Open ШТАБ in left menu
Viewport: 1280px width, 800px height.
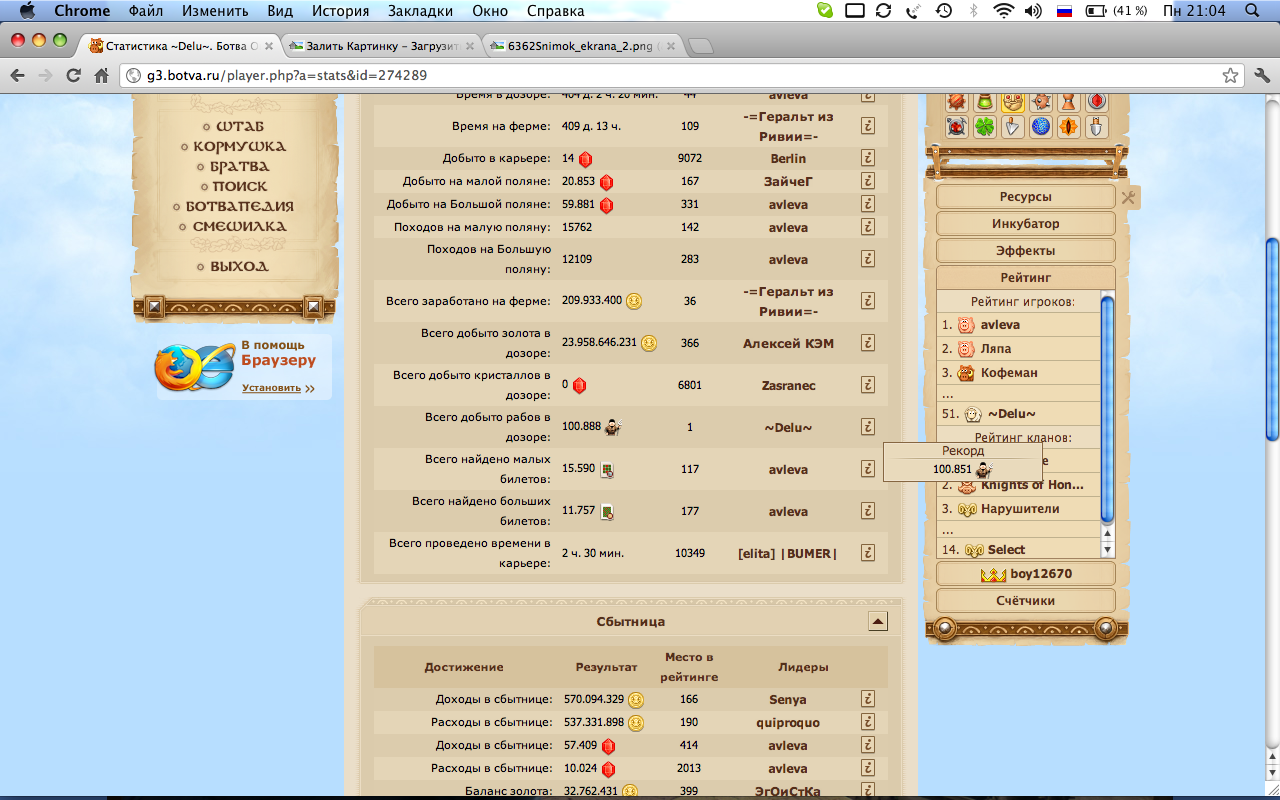pos(239,126)
